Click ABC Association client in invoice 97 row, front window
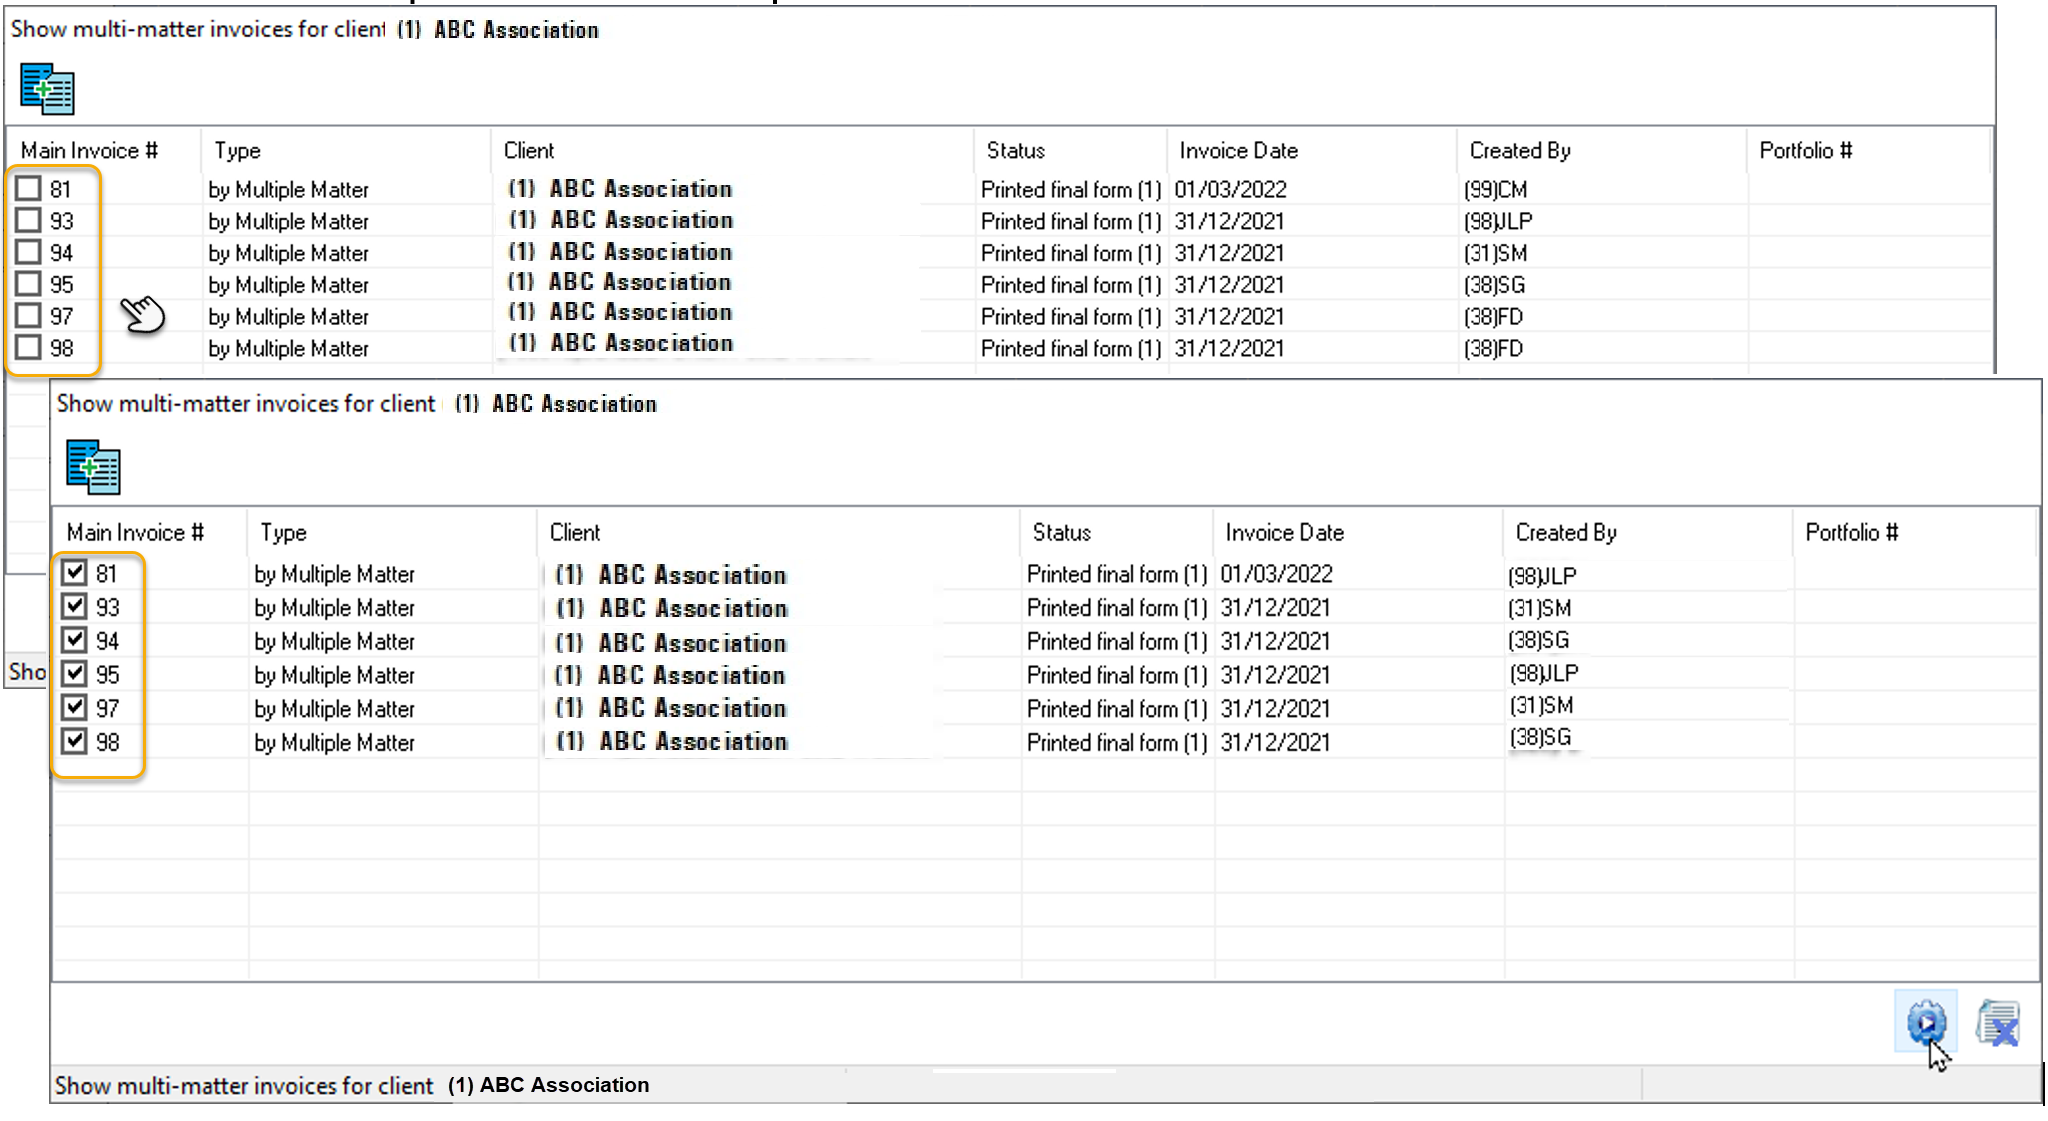The image size is (2048, 1121). pos(671,708)
